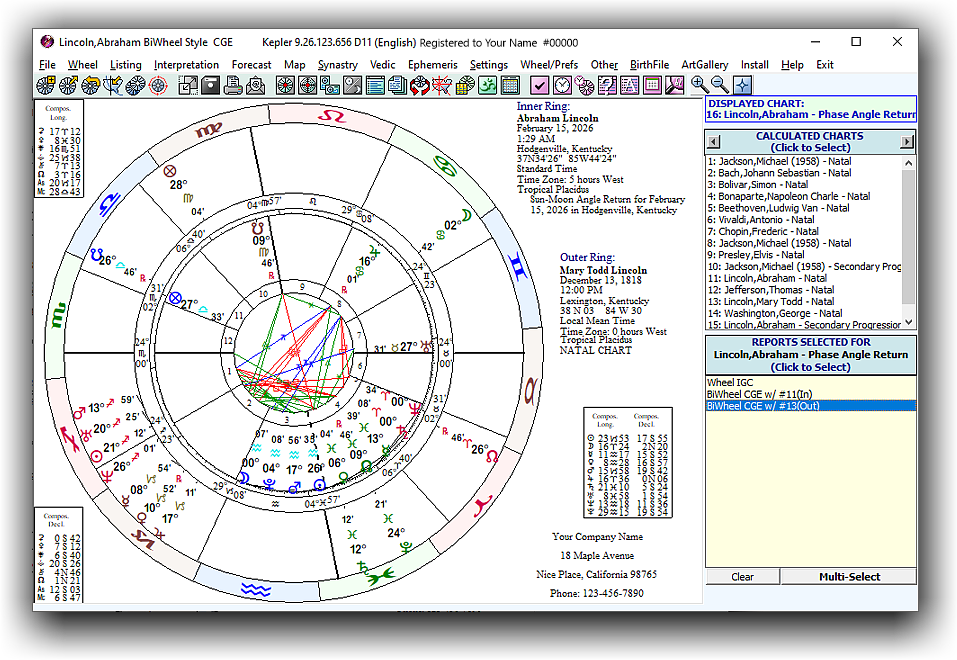Screen dimensions: 957x660
Task: Click the zoom out magnifier icon
Action: (720, 85)
